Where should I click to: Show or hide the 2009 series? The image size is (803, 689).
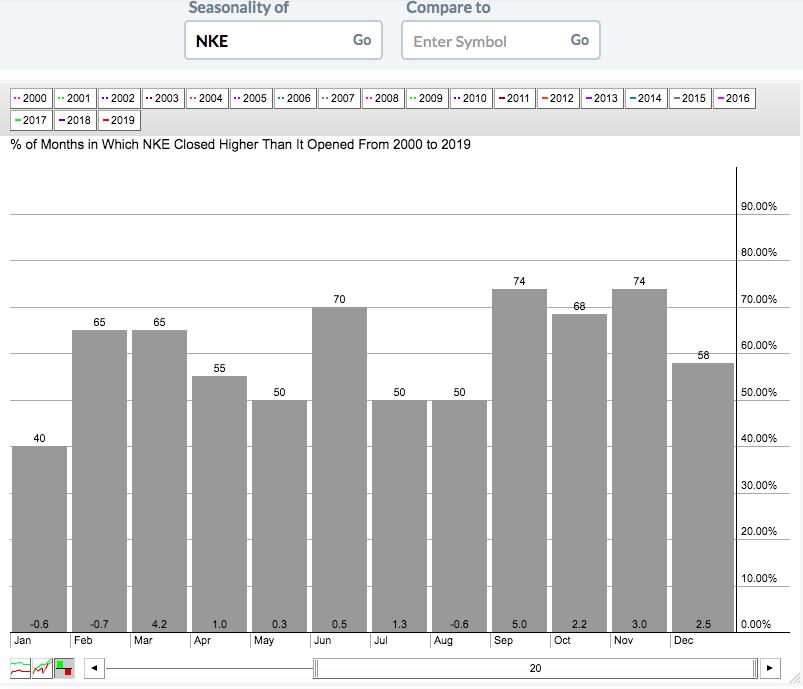[x=428, y=98]
